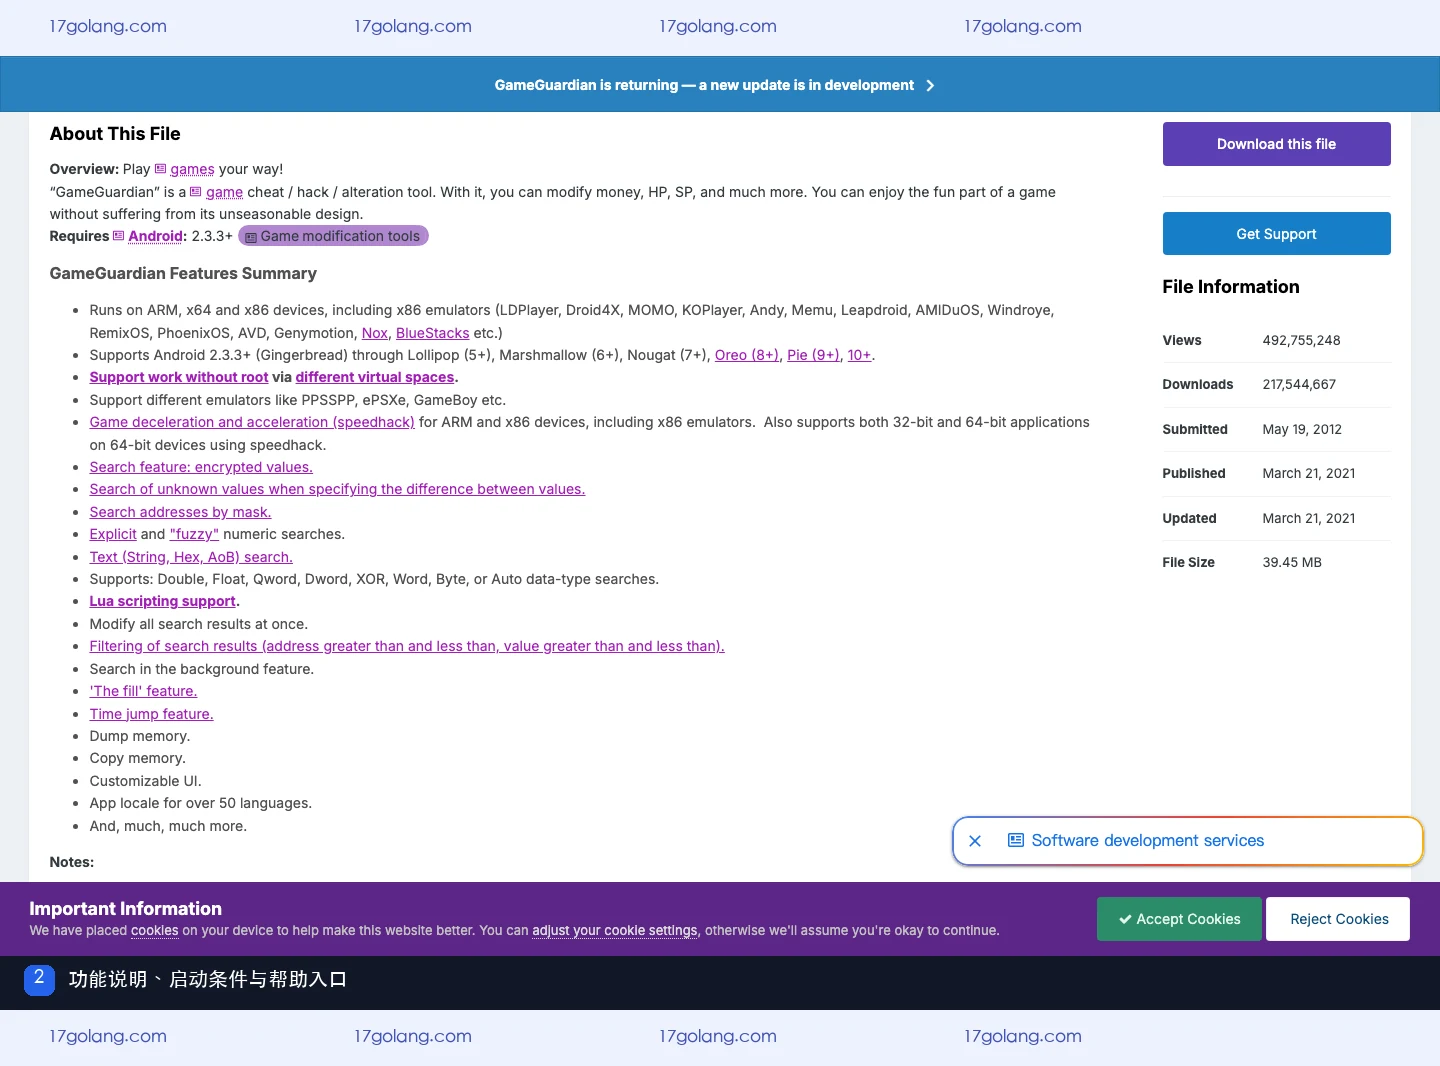Open Game deceleration and acceleration (speedhack) link
Screen dimensions: 1440x1066
pos(252,422)
